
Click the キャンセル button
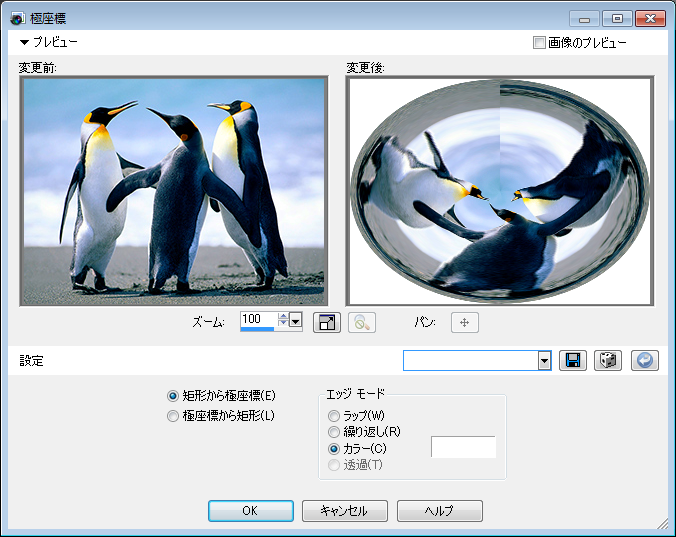tap(344, 511)
